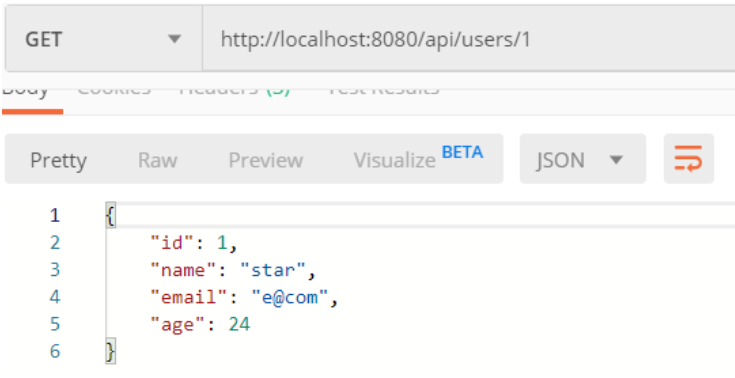The height and width of the screenshot is (378, 735).
Task: Toggle the word wrap icon
Action: [688, 159]
